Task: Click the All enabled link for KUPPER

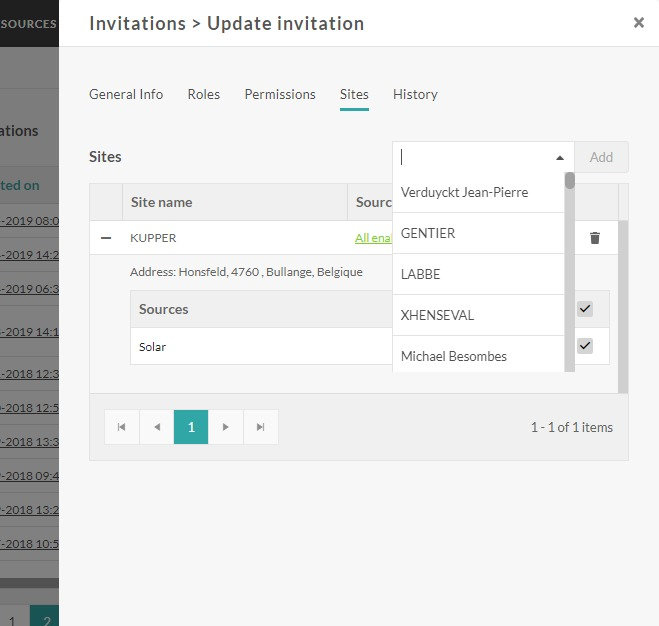Action: [x=373, y=238]
